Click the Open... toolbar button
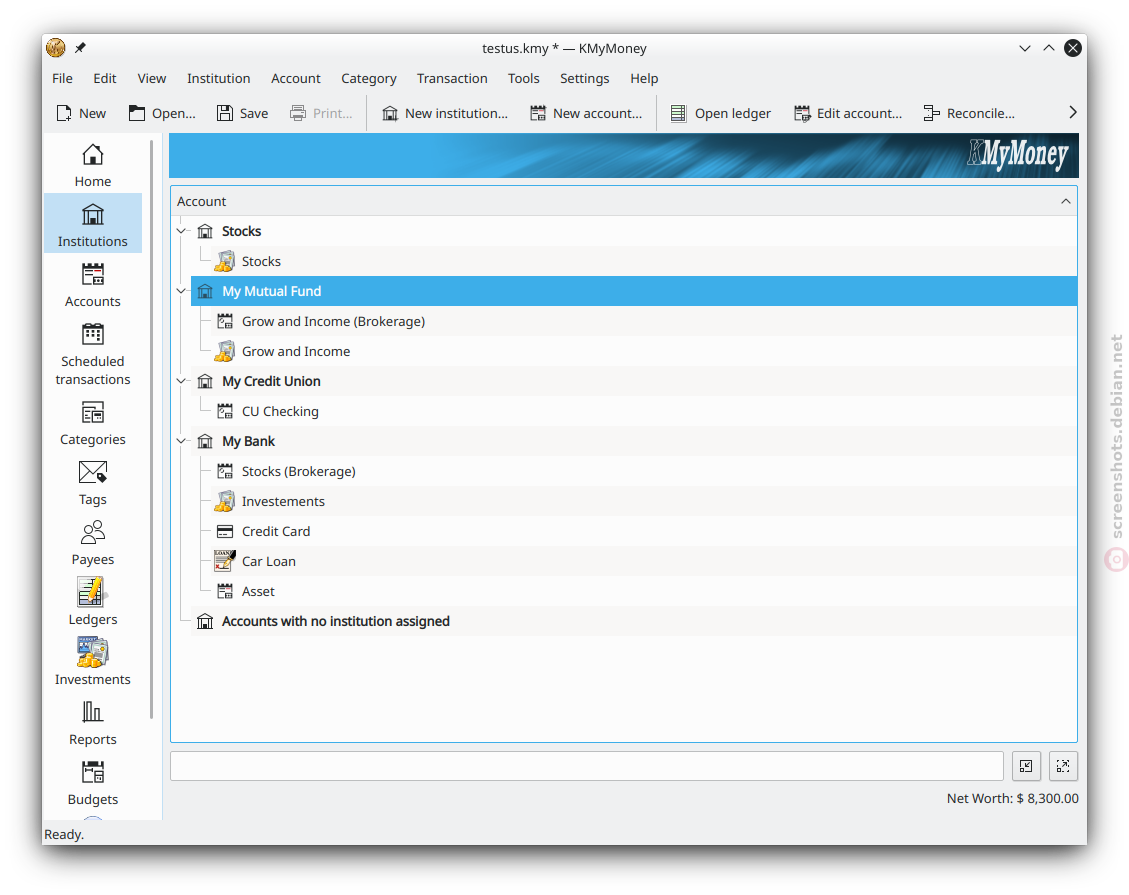Screen dimensions: 1129x895 click(x=162, y=113)
